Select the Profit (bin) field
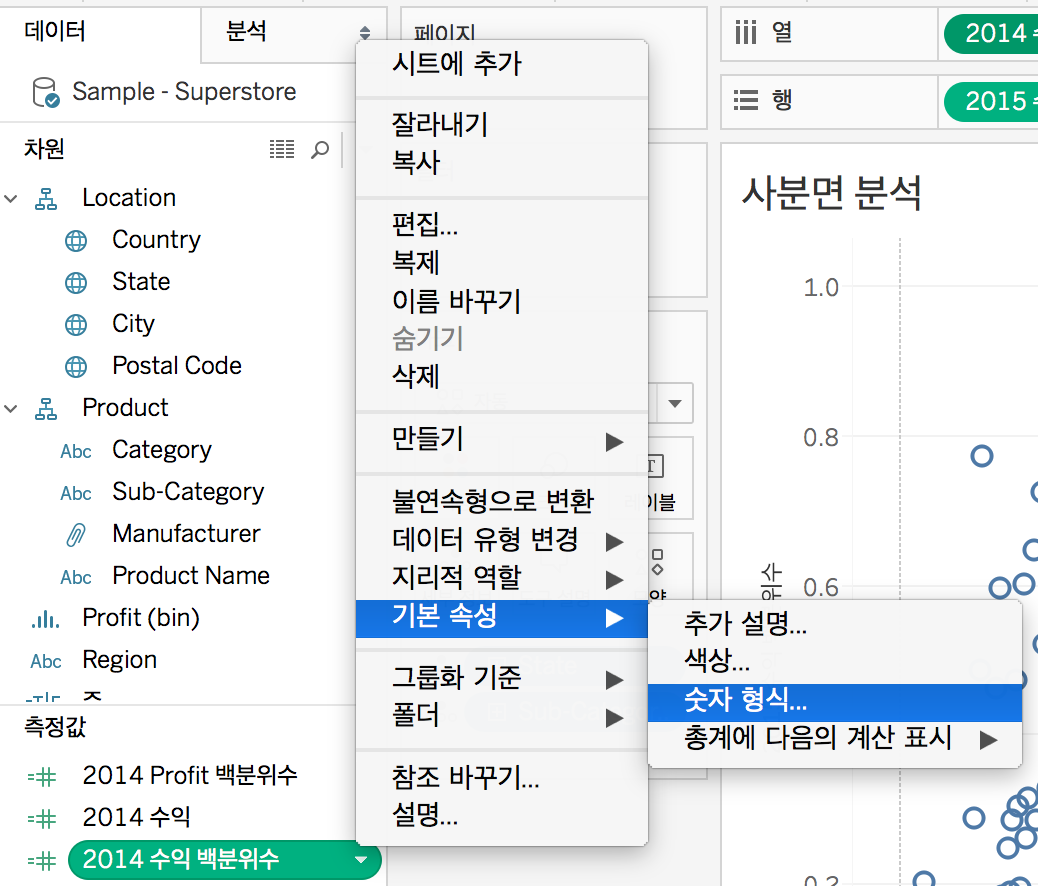Viewport: 1038px width, 886px height. tap(140, 618)
